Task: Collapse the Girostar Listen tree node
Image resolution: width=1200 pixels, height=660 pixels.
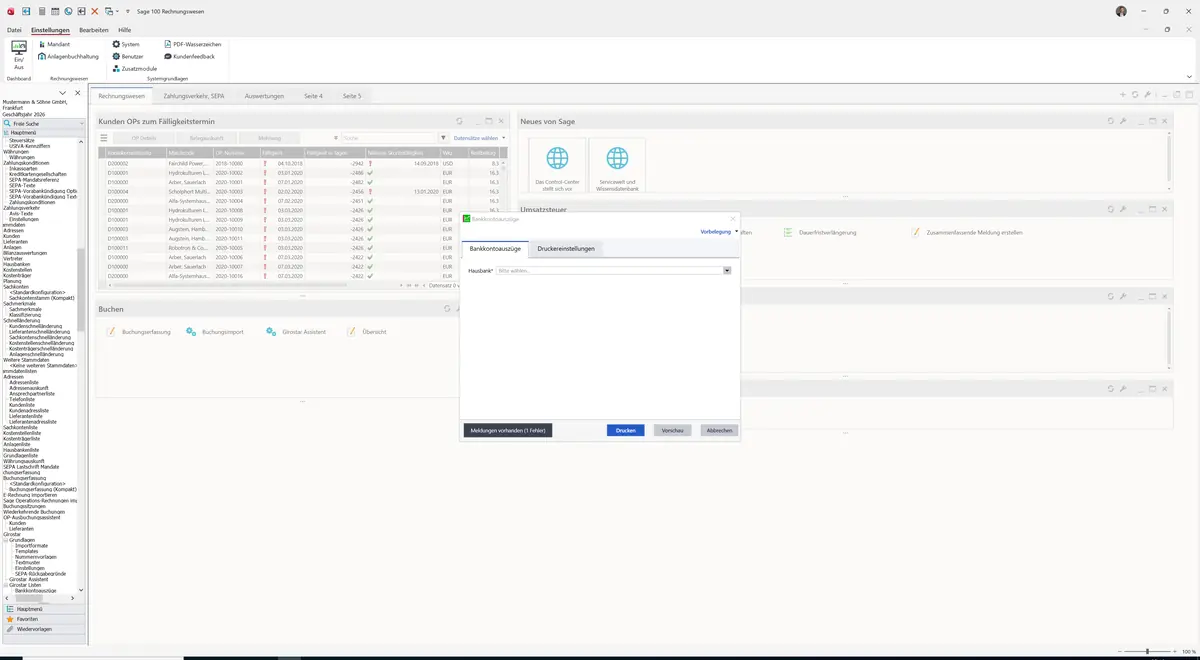Action: click(x=5, y=585)
